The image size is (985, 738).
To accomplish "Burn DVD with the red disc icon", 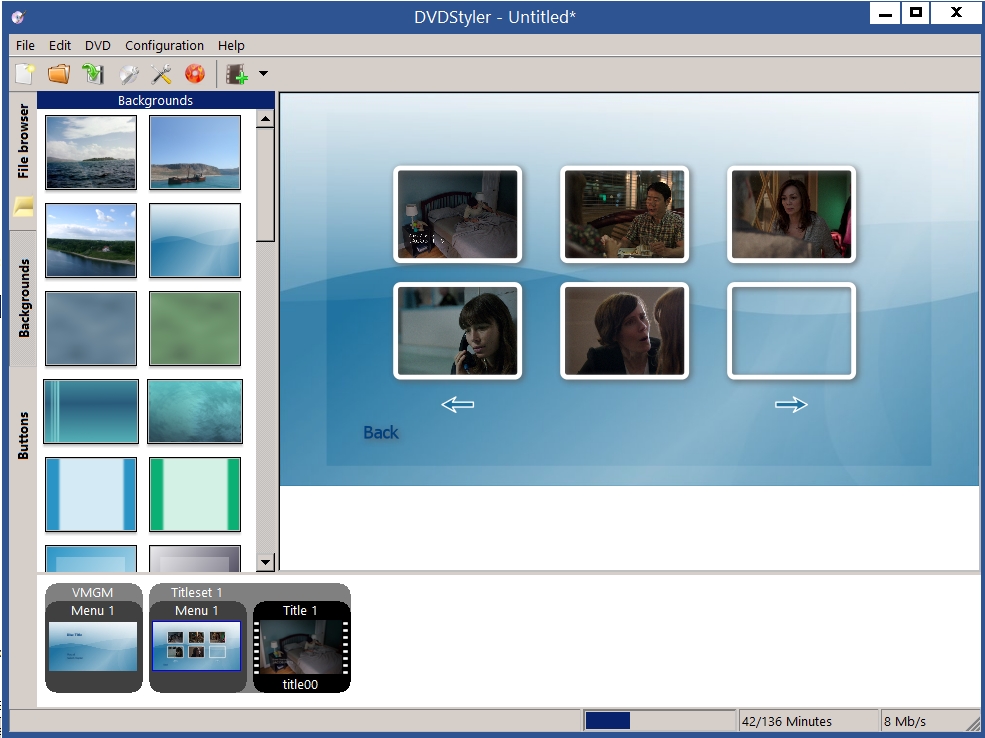I will coord(195,73).
